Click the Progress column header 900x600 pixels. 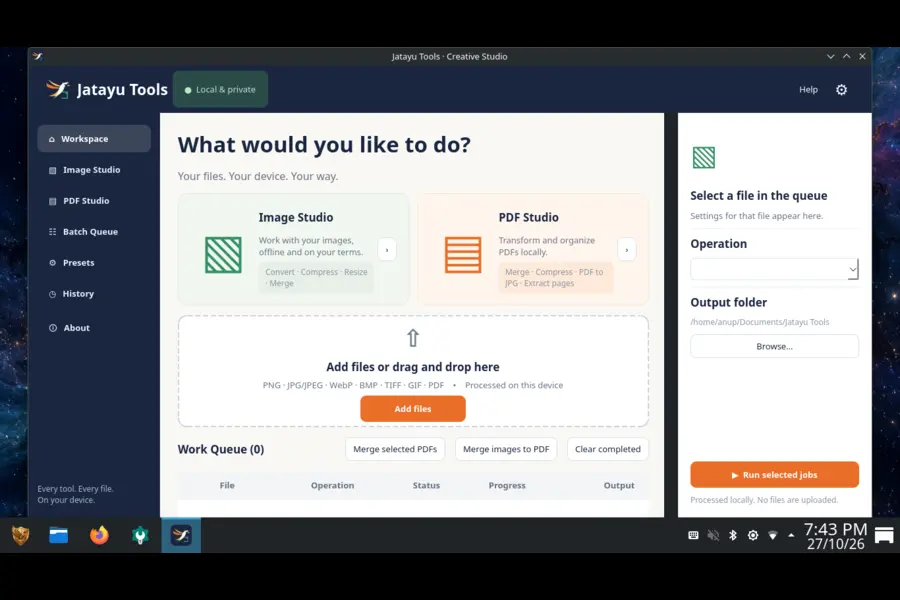[507, 485]
